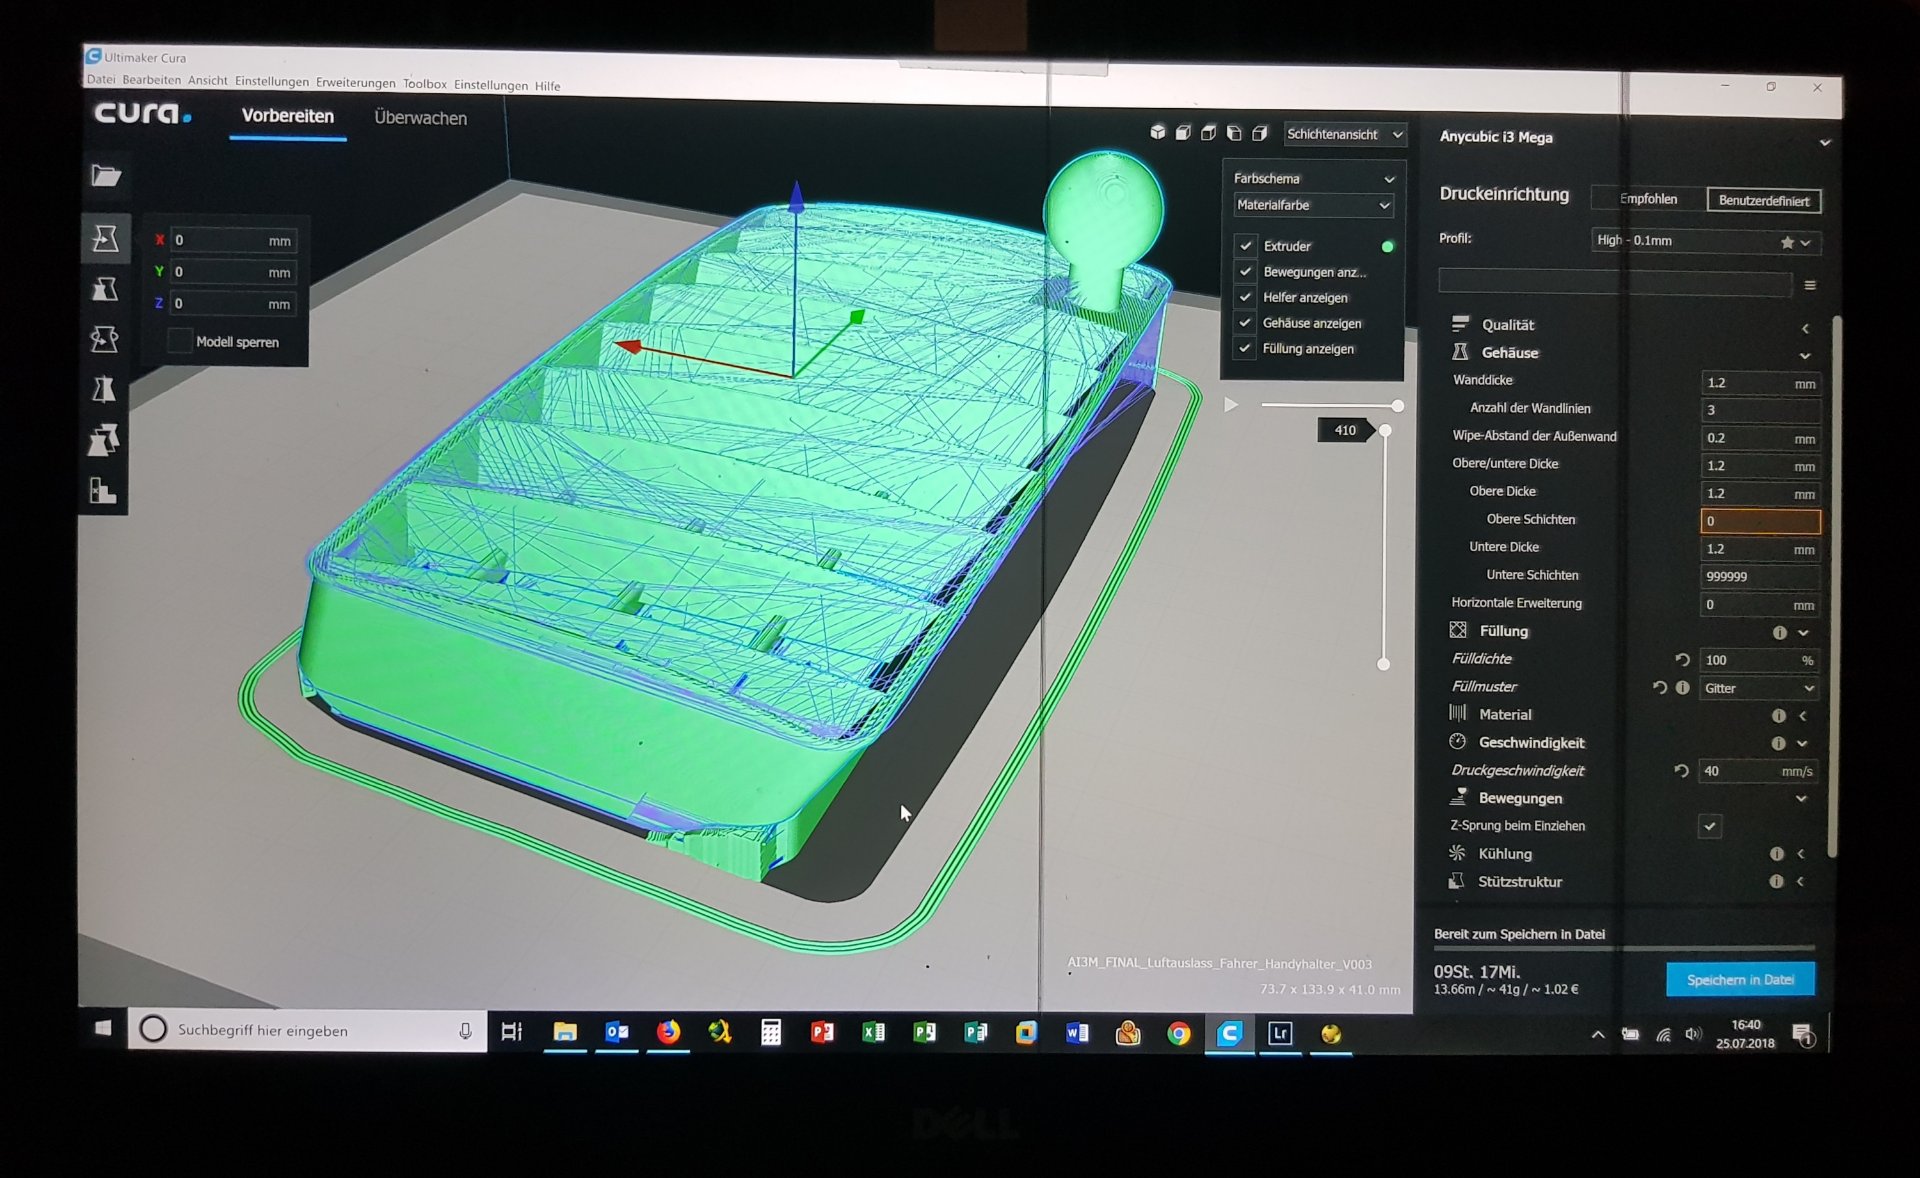This screenshot has width=1920, height=1178.
Task: Open the Hilfe menu
Action: click(548, 86)
